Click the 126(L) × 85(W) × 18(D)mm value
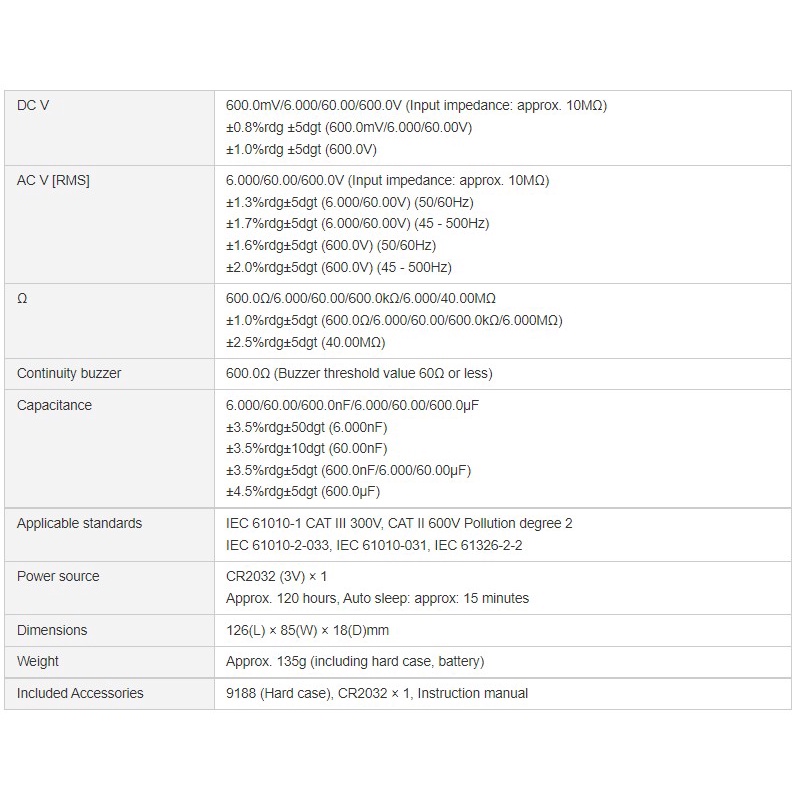 [307, 630]
